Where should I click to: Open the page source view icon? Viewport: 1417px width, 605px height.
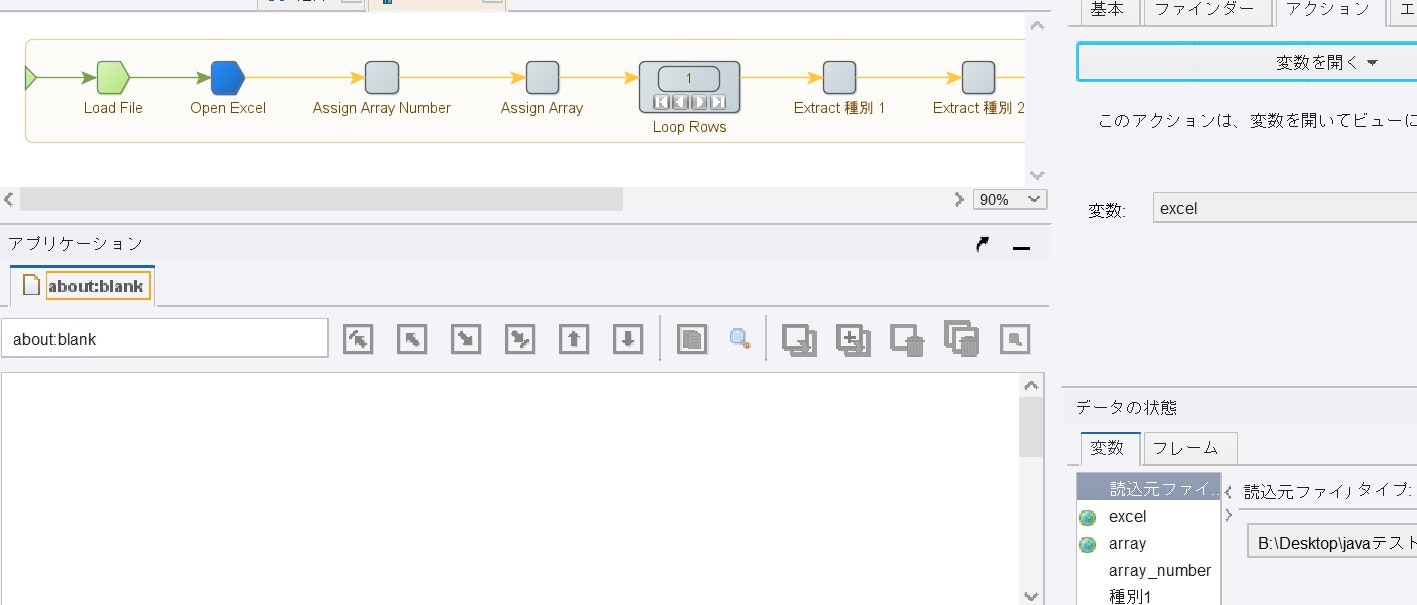click(692, 340)
